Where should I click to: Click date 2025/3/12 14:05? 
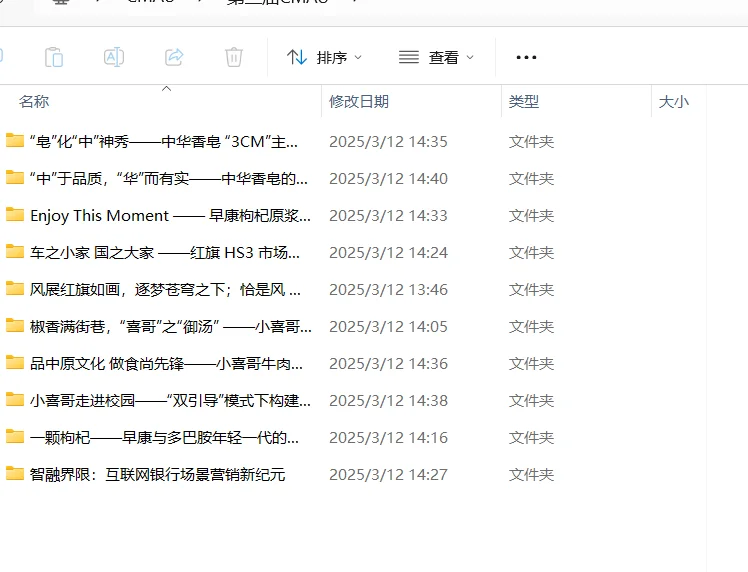[x=388, y=327]
